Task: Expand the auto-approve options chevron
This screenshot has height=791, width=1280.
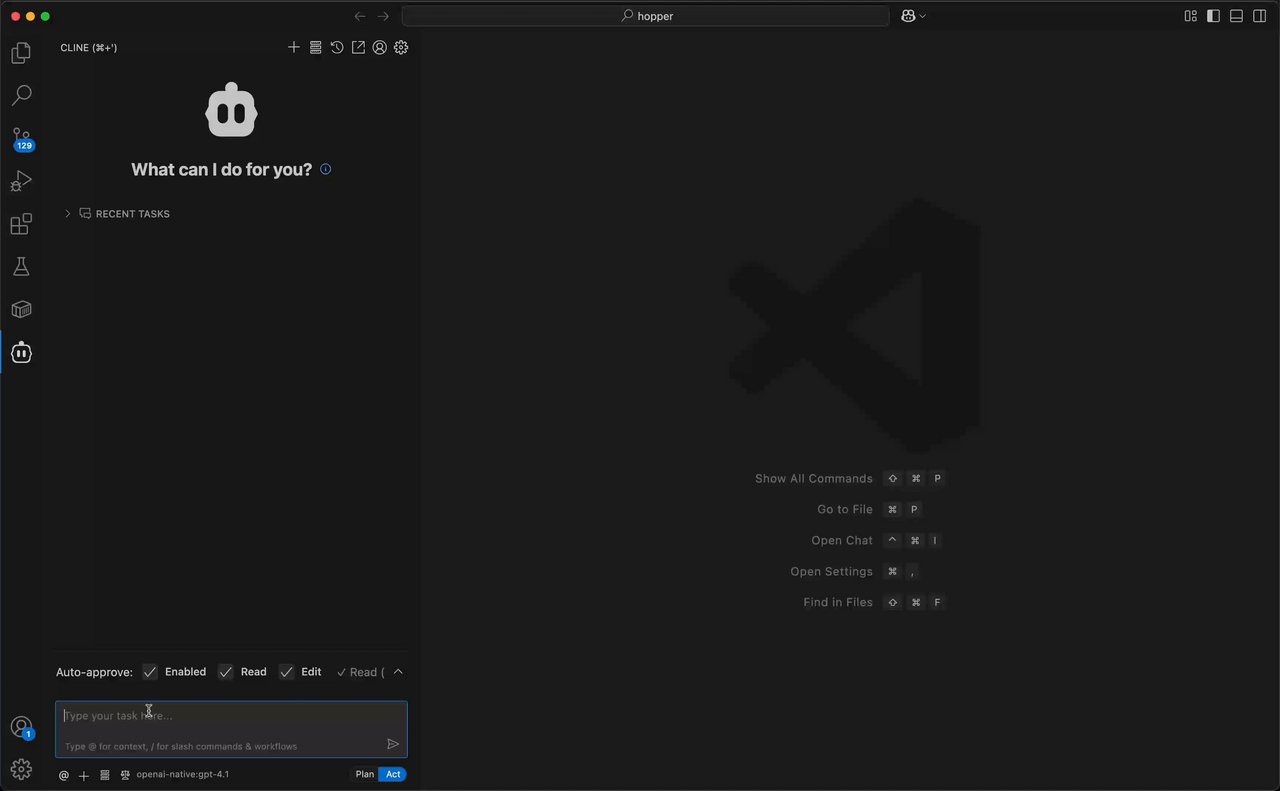Action: click(x=398, y=672)
